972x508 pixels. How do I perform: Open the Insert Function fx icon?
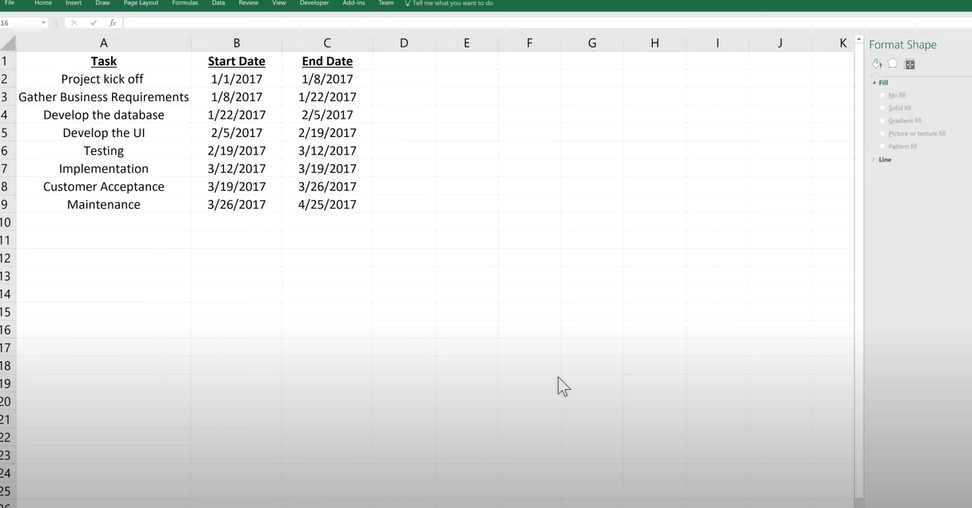click(113, 23)
